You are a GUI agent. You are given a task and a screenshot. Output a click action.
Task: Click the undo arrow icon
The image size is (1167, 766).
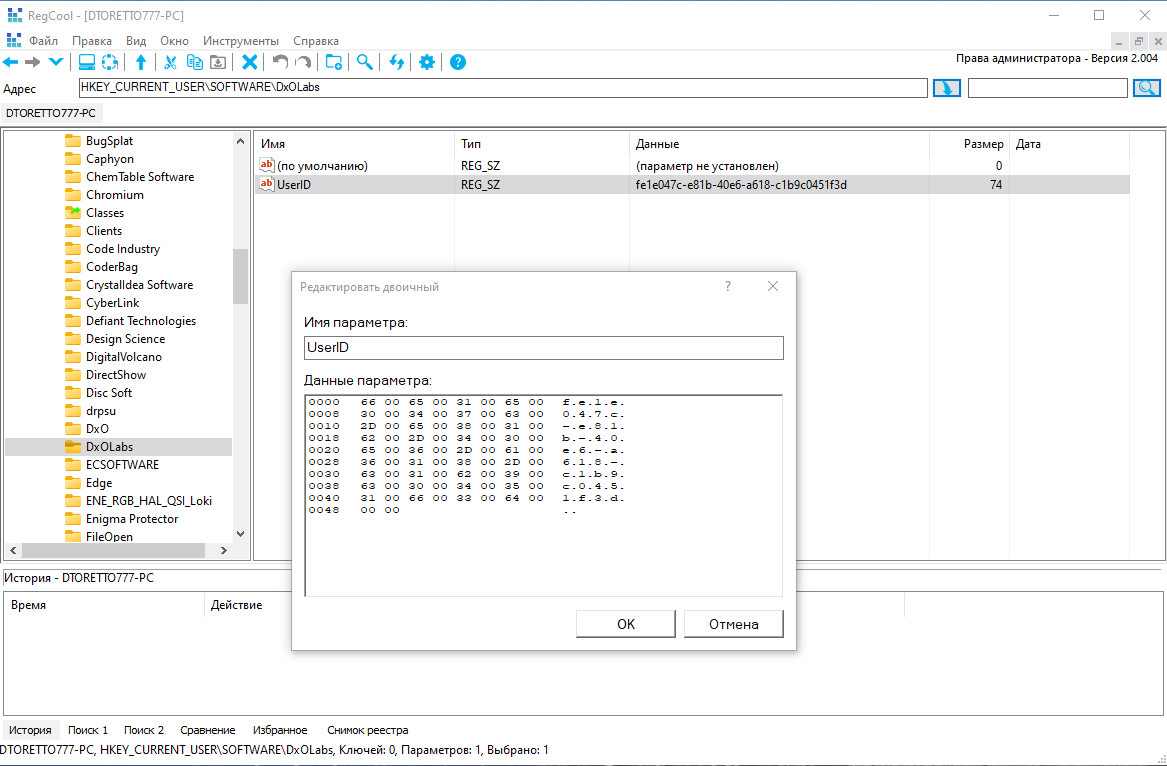[x=280, y=63]
